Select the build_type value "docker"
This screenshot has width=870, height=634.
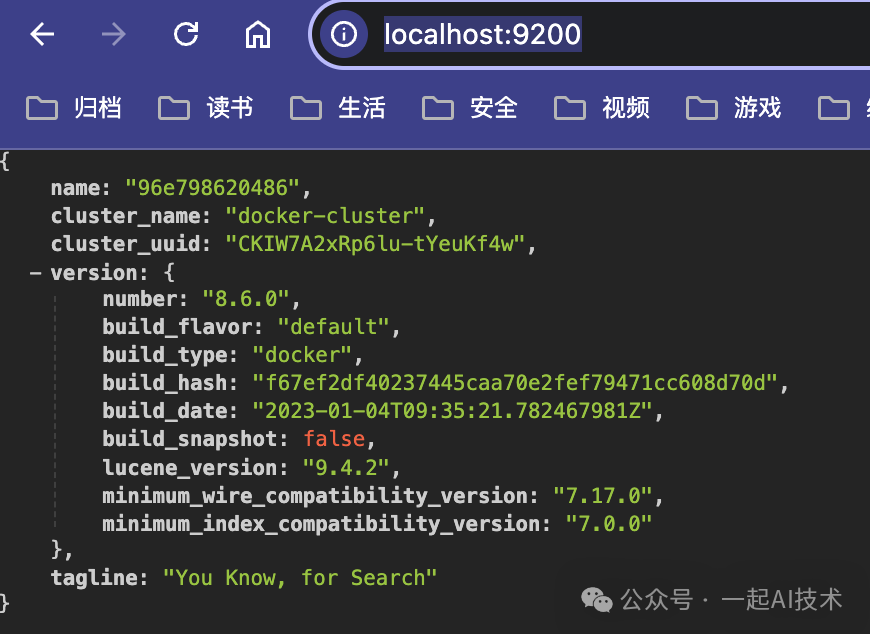tap(302, 356)
